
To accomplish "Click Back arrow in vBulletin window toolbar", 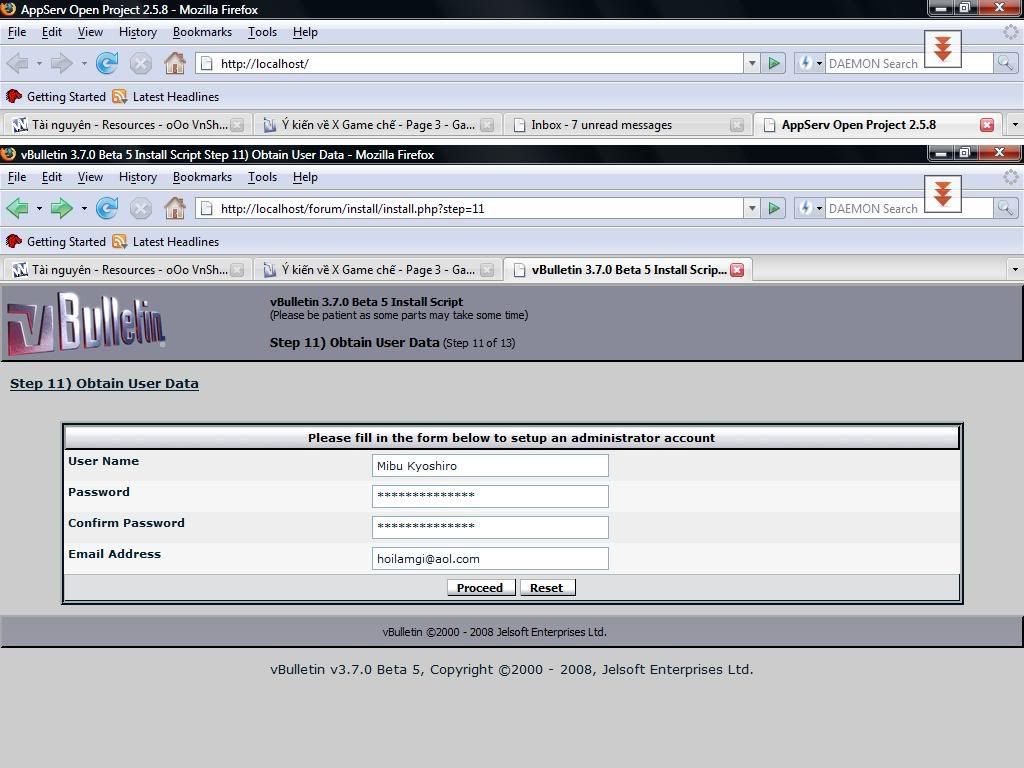I will point(18,208).
